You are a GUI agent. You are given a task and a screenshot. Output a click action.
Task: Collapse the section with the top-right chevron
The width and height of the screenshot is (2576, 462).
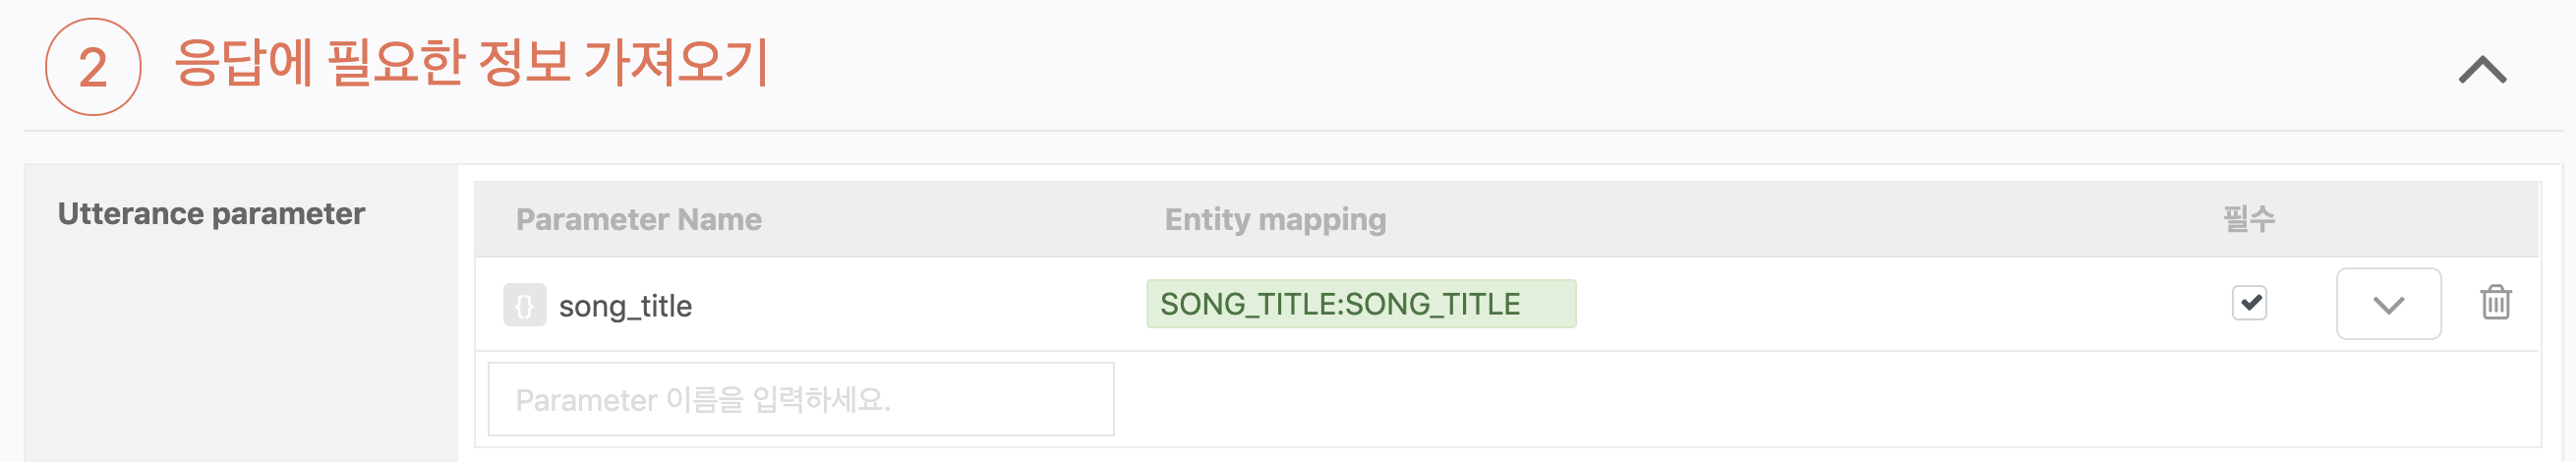coord(2481,70)
